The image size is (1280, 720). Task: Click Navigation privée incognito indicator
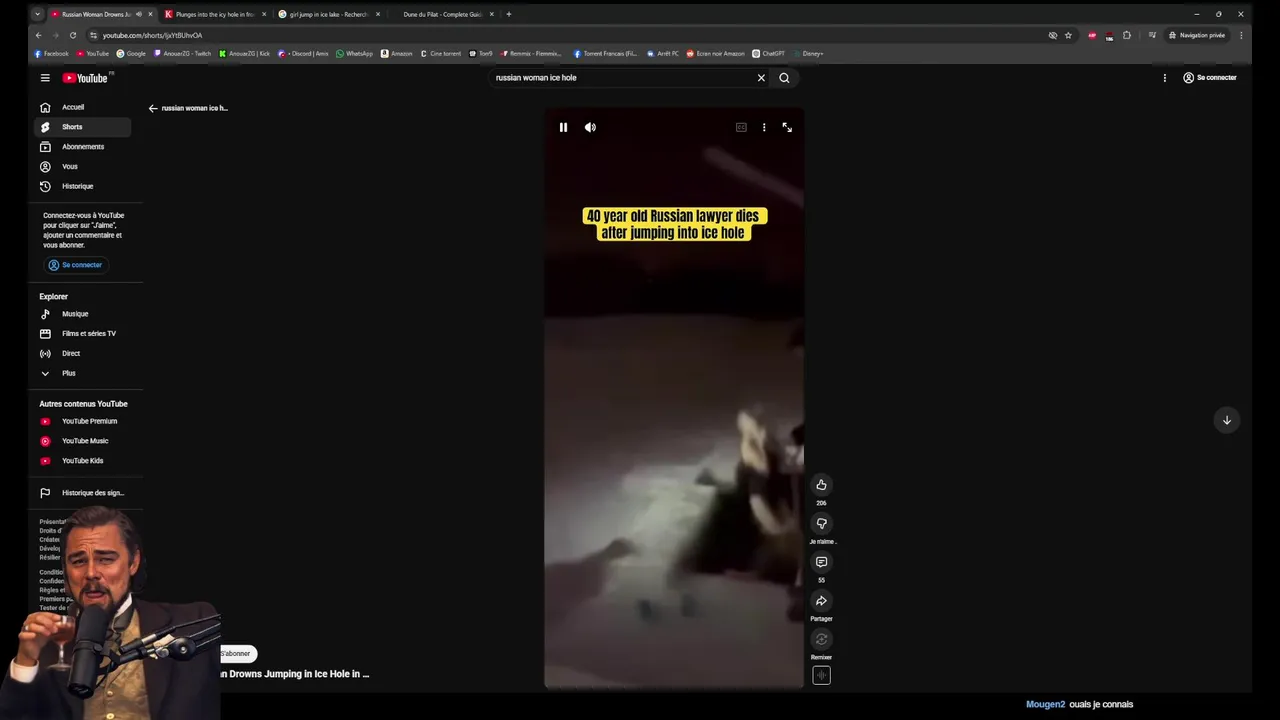click(x=1197, y=35)
